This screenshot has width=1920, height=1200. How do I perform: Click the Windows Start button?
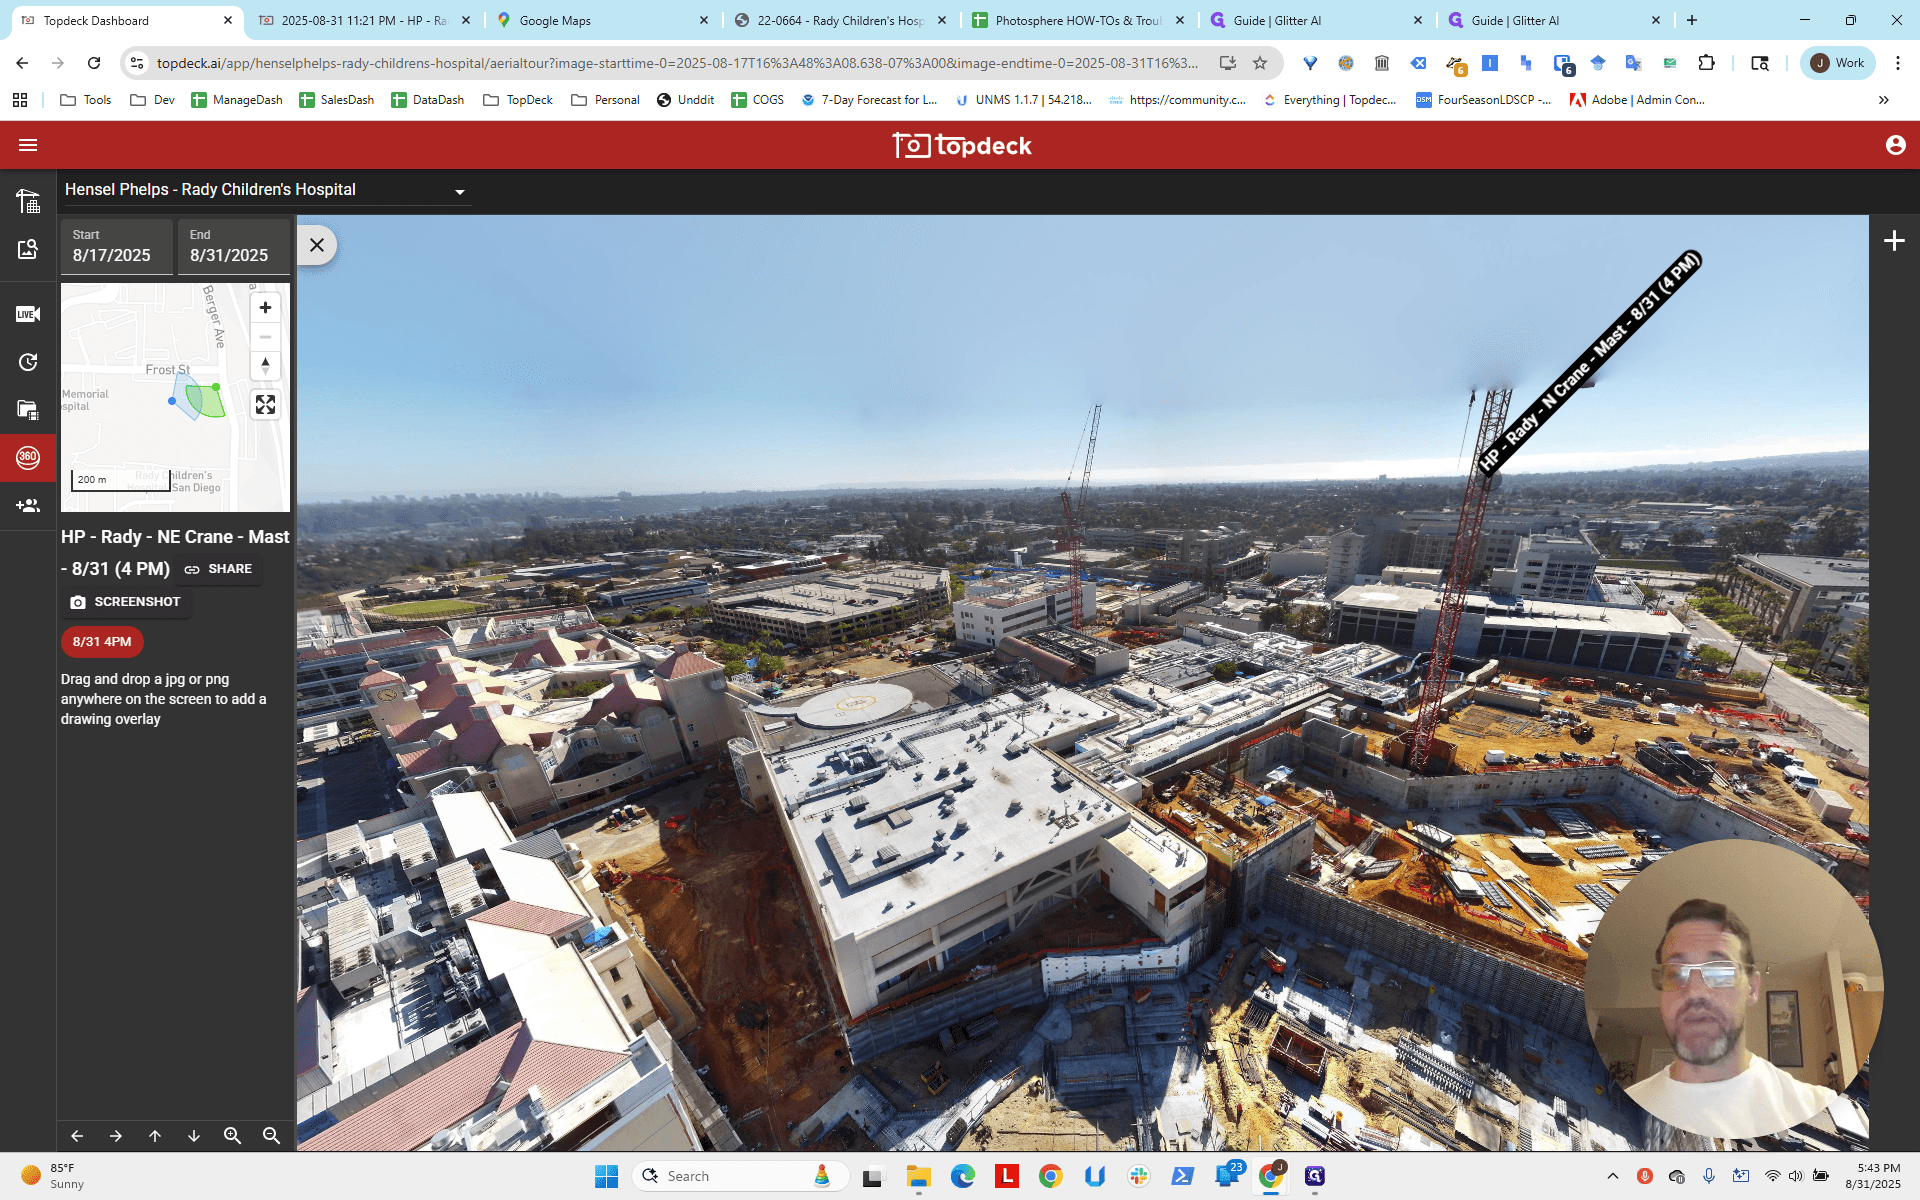point(606,1176)
